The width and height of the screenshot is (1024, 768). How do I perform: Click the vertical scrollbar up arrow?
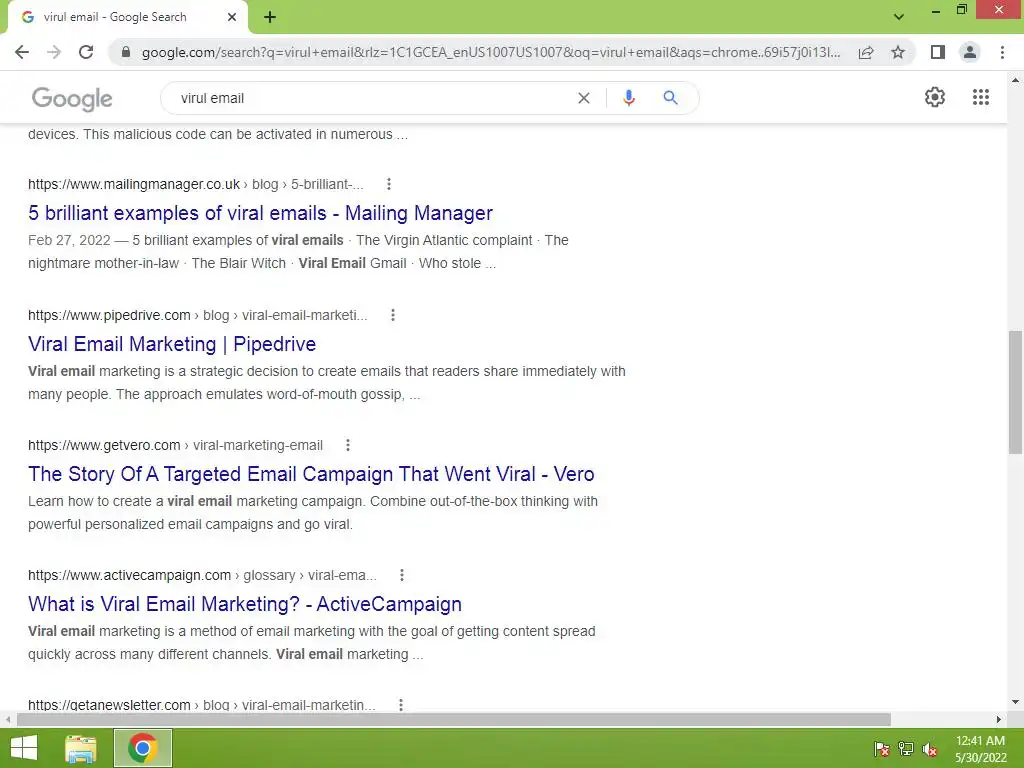click(x=1015, y=80)
